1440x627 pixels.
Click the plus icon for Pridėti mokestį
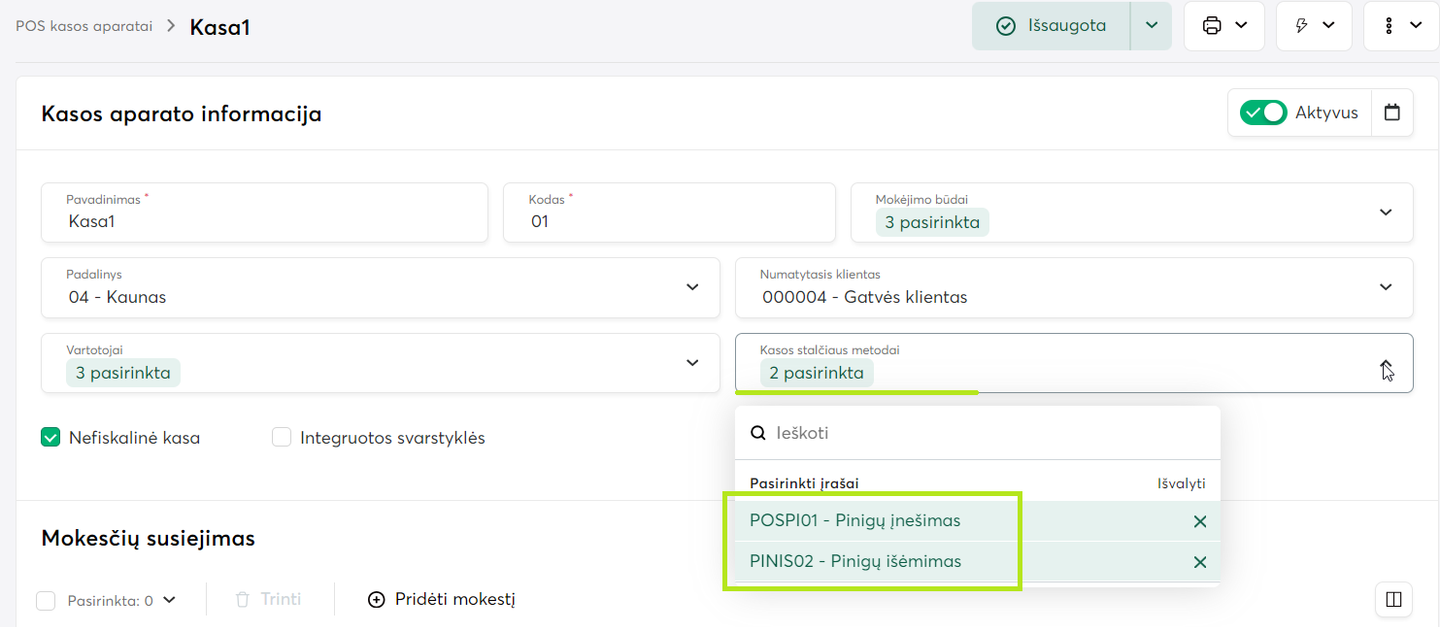(376, 600)
